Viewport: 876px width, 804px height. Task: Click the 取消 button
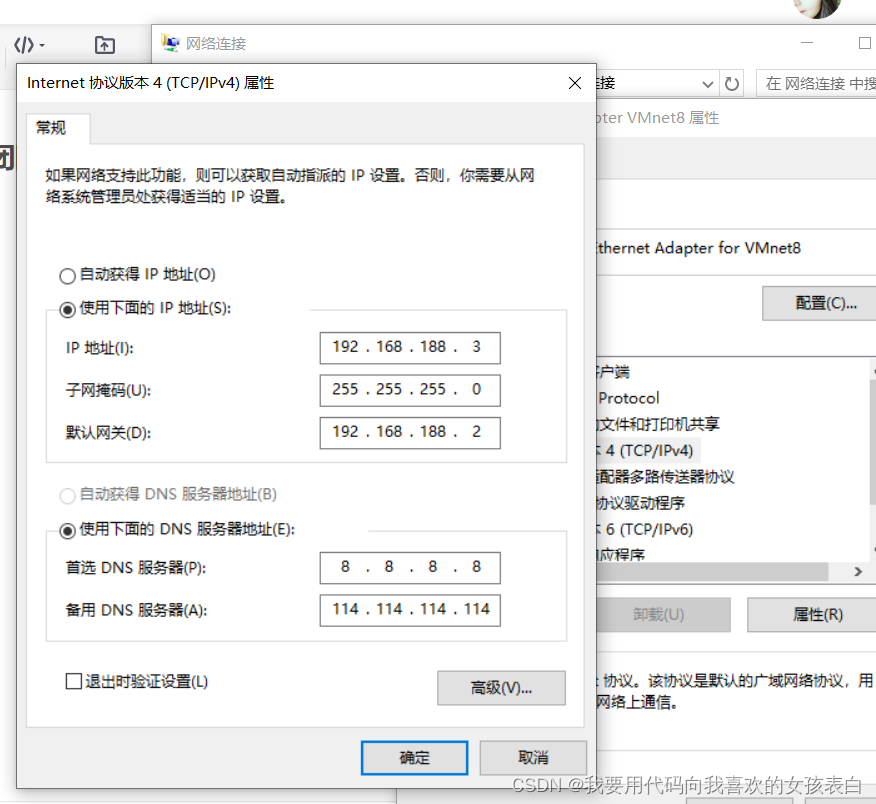pyautogui.click(x=533, y=758)
